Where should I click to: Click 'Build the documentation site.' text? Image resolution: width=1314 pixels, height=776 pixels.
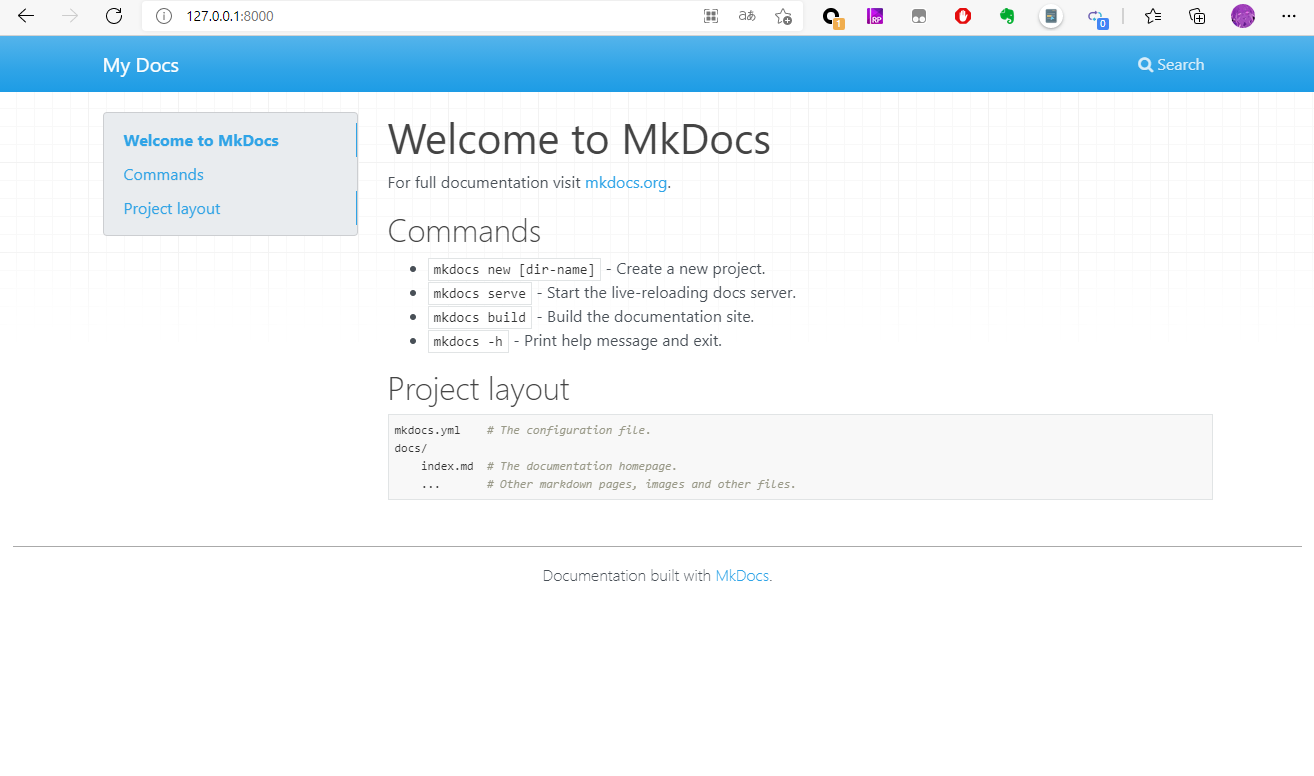coord(650,317)
